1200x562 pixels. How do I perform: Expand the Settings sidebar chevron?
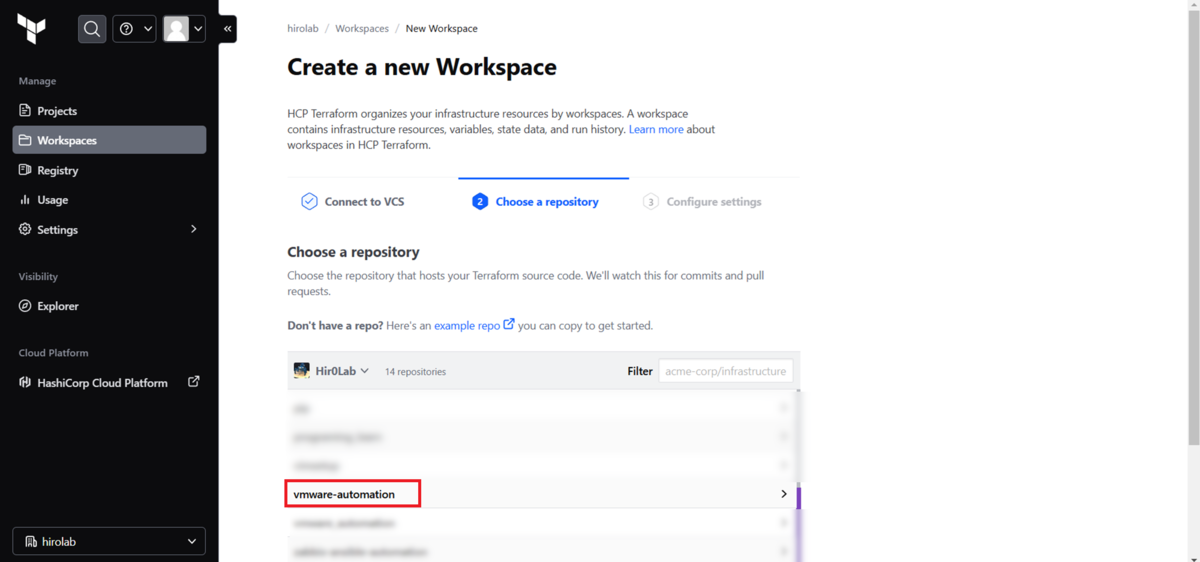194,229
